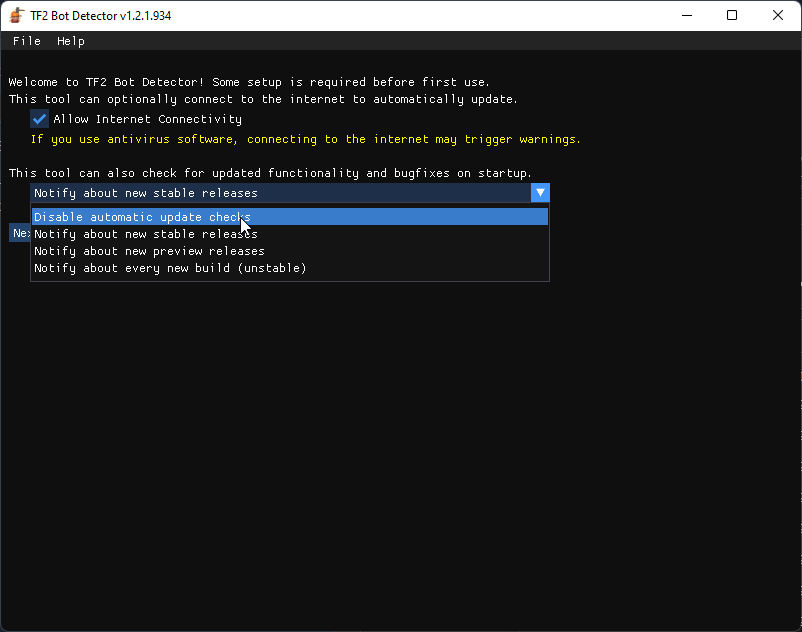The width and height of the screenshot is (802, 632).
Task: Open the File menu
Action: (27, 41)
